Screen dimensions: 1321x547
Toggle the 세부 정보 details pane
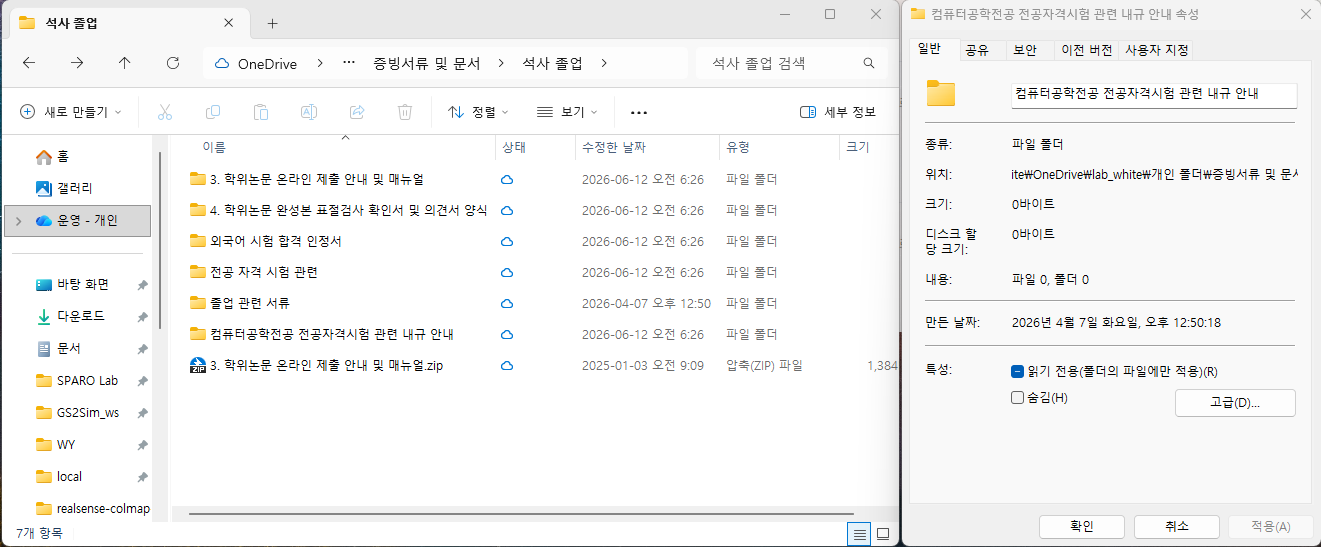tap(838, 112)
